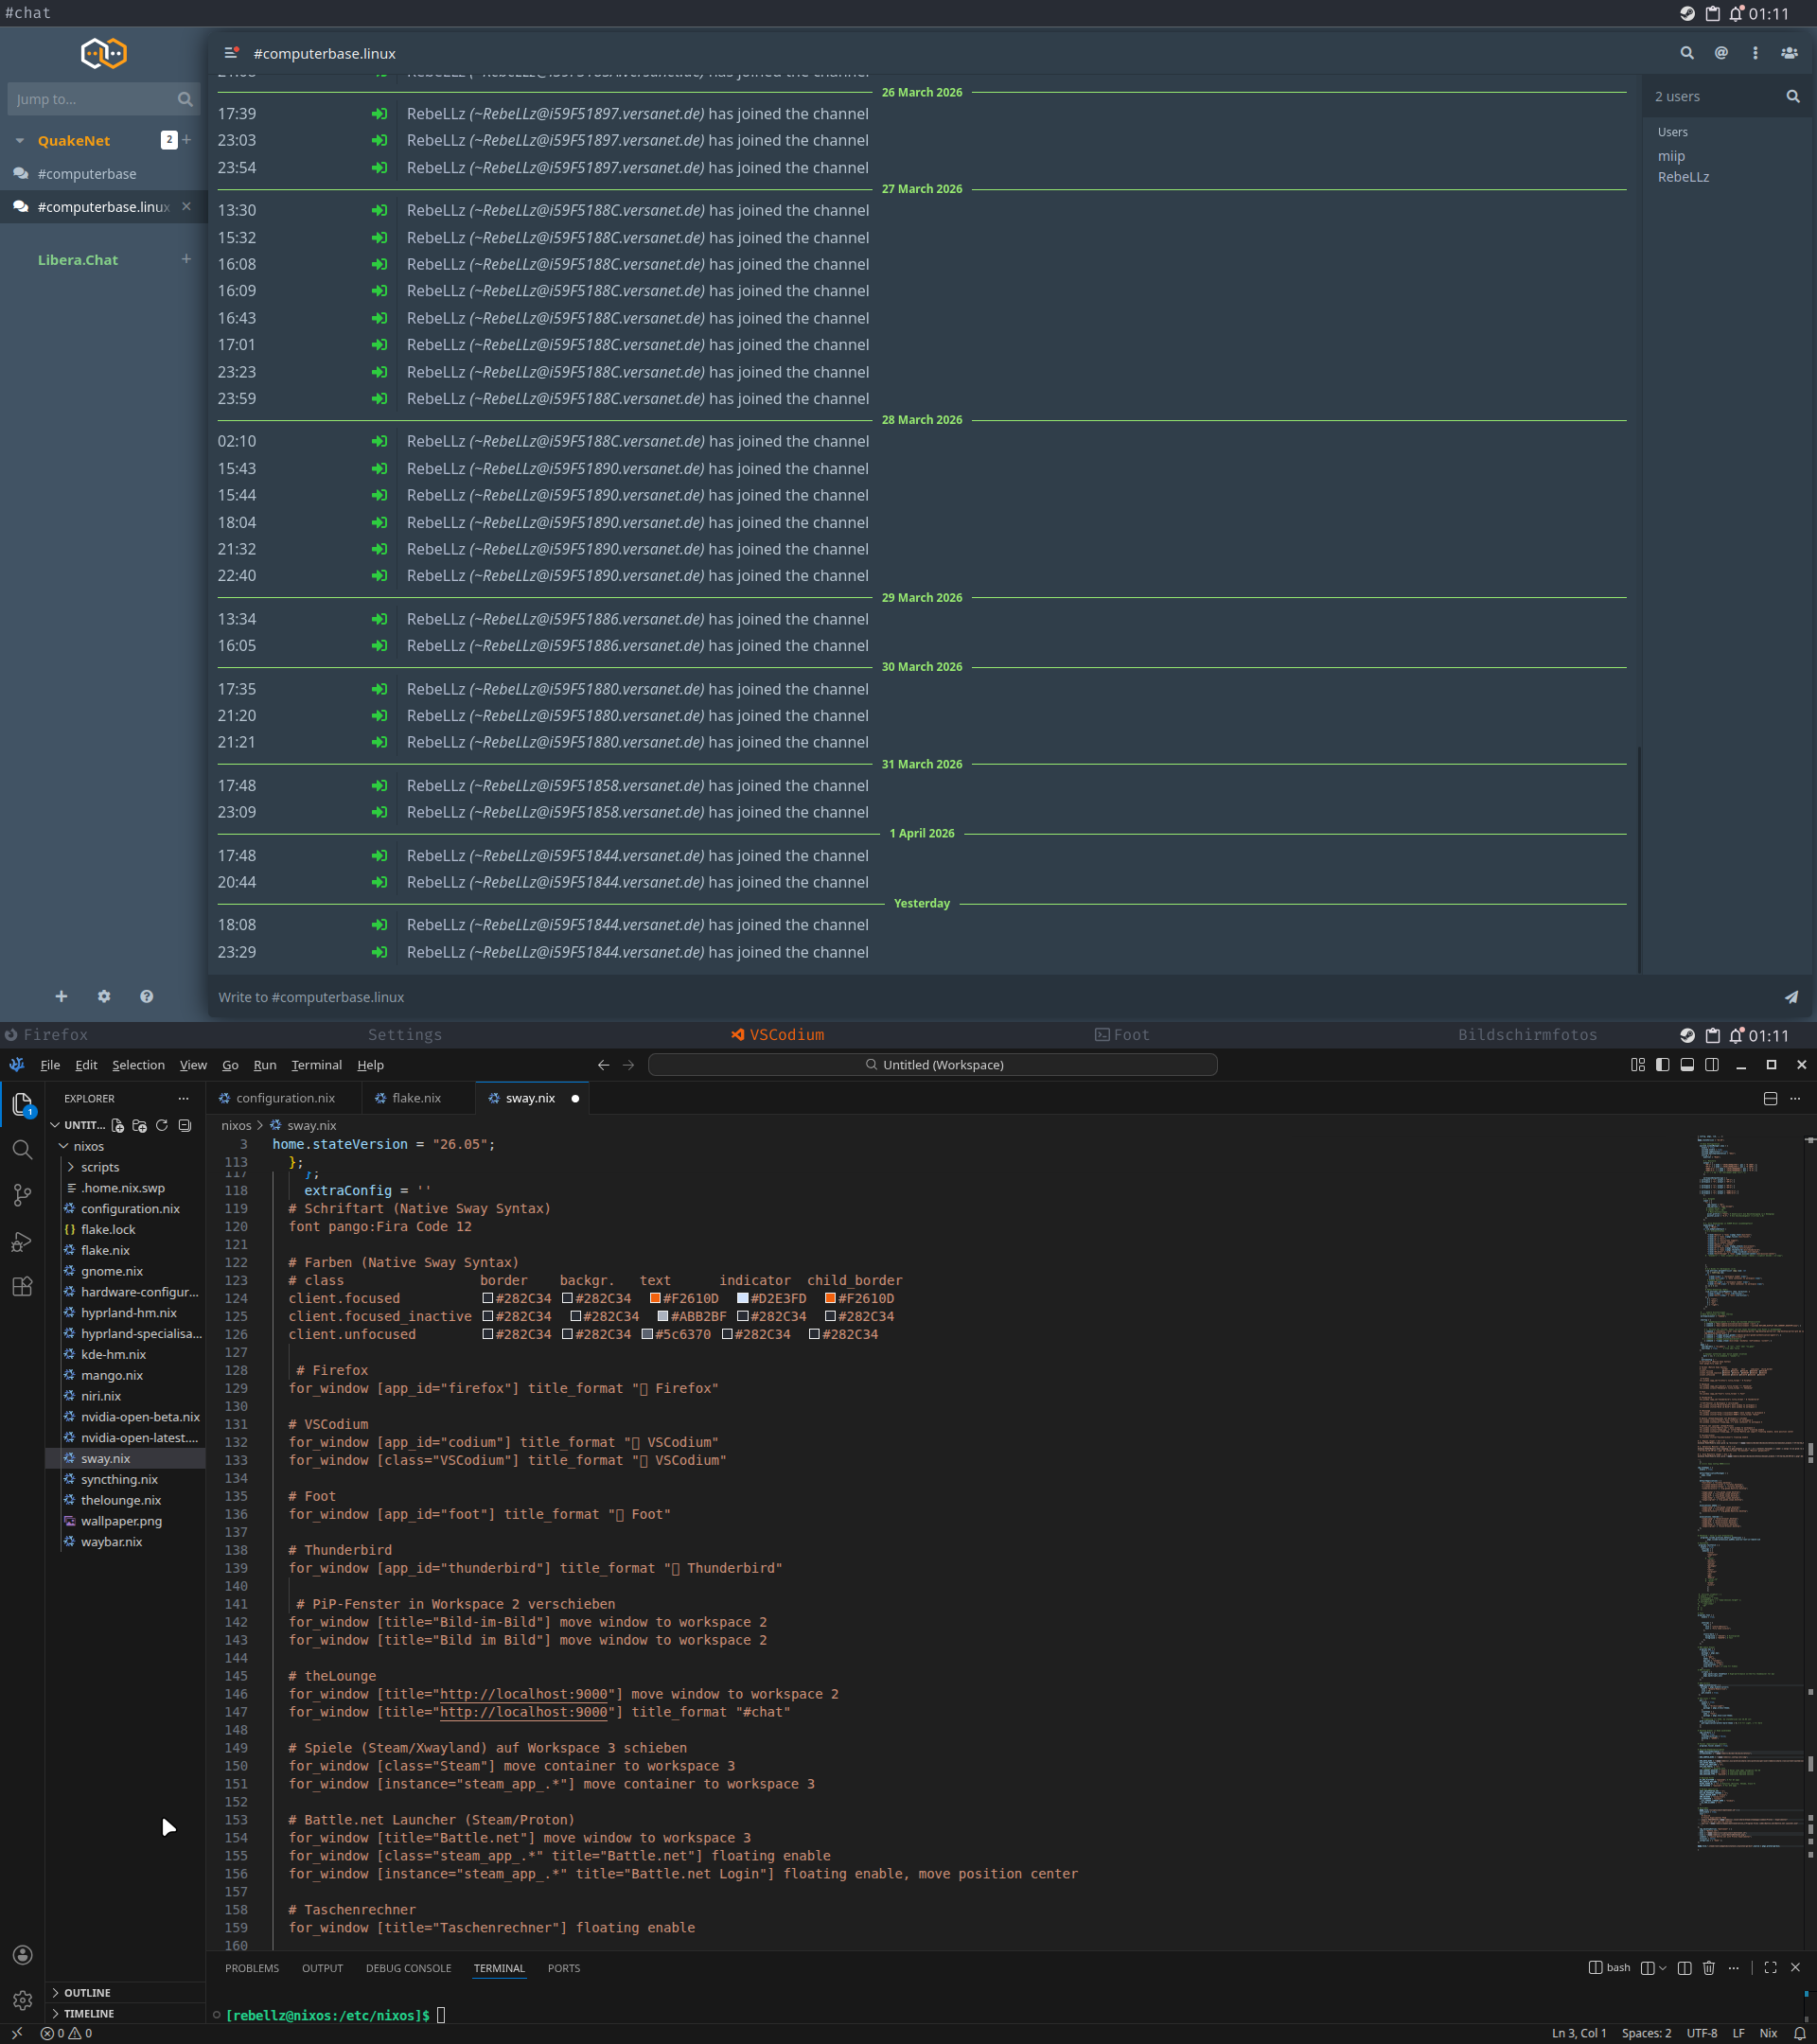Open notifications bell in VSCodium status bar

(x=1800, y=2033)
